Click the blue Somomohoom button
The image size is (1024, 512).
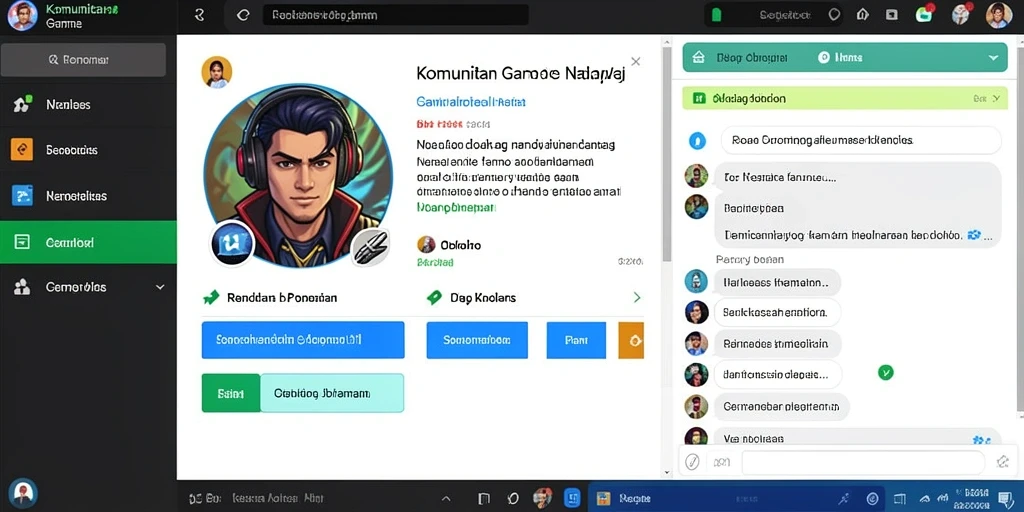(x=477, y=340)
